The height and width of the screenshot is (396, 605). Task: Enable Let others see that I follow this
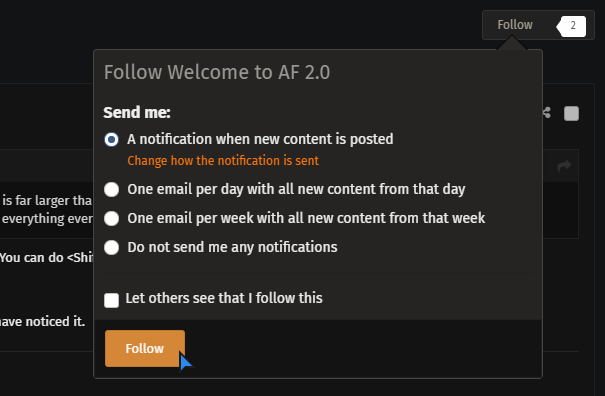[x=112, y=300]
